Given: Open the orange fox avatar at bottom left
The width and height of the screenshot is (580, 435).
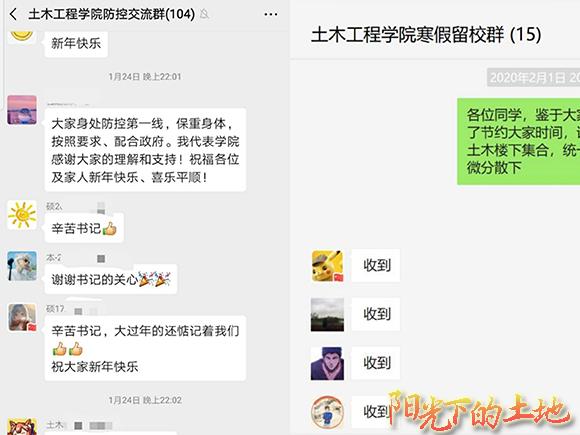Looking at the screenshot, I should coord(22,427).
